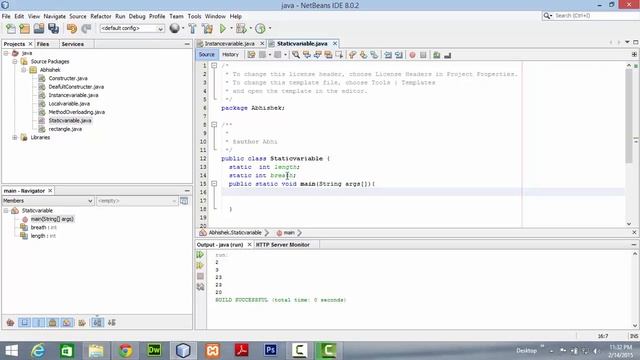Click the Uncomment lines icon
The image size is (640, 360).
click(447, 55)
